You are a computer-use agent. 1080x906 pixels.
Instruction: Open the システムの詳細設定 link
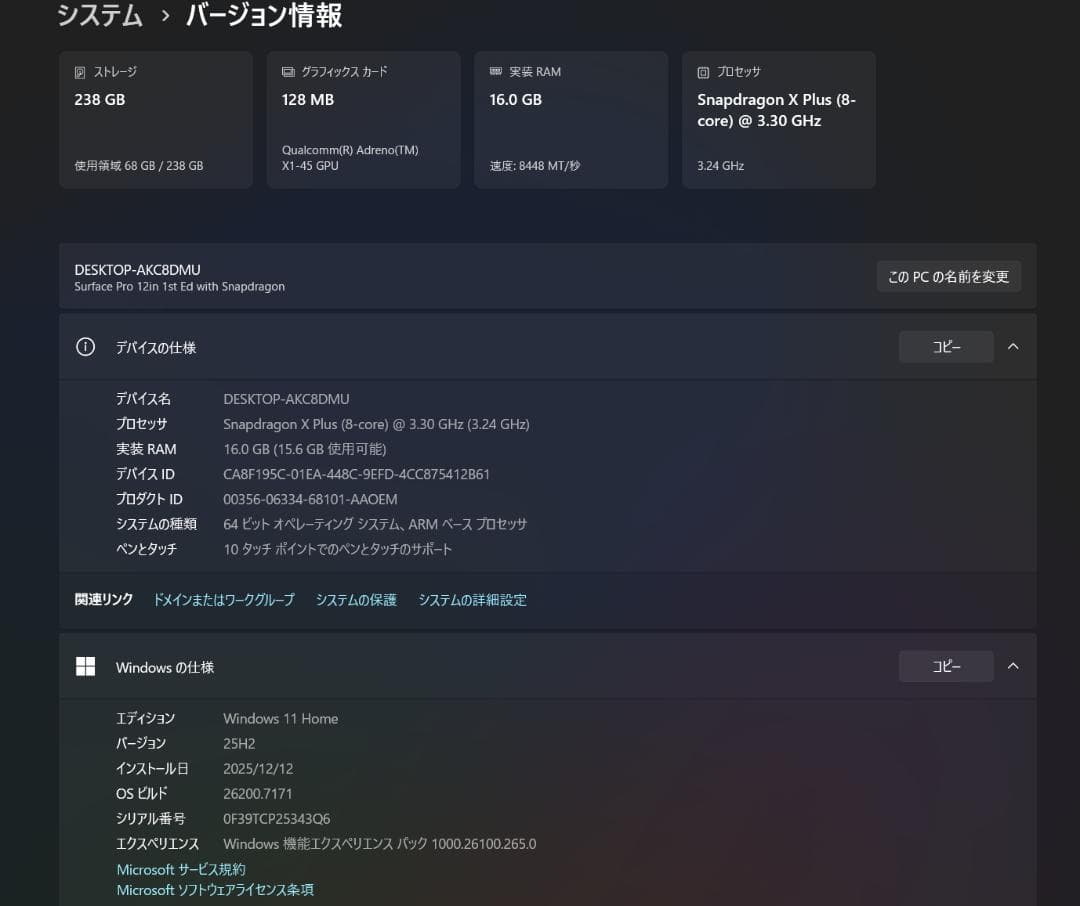tap(473, 599)
